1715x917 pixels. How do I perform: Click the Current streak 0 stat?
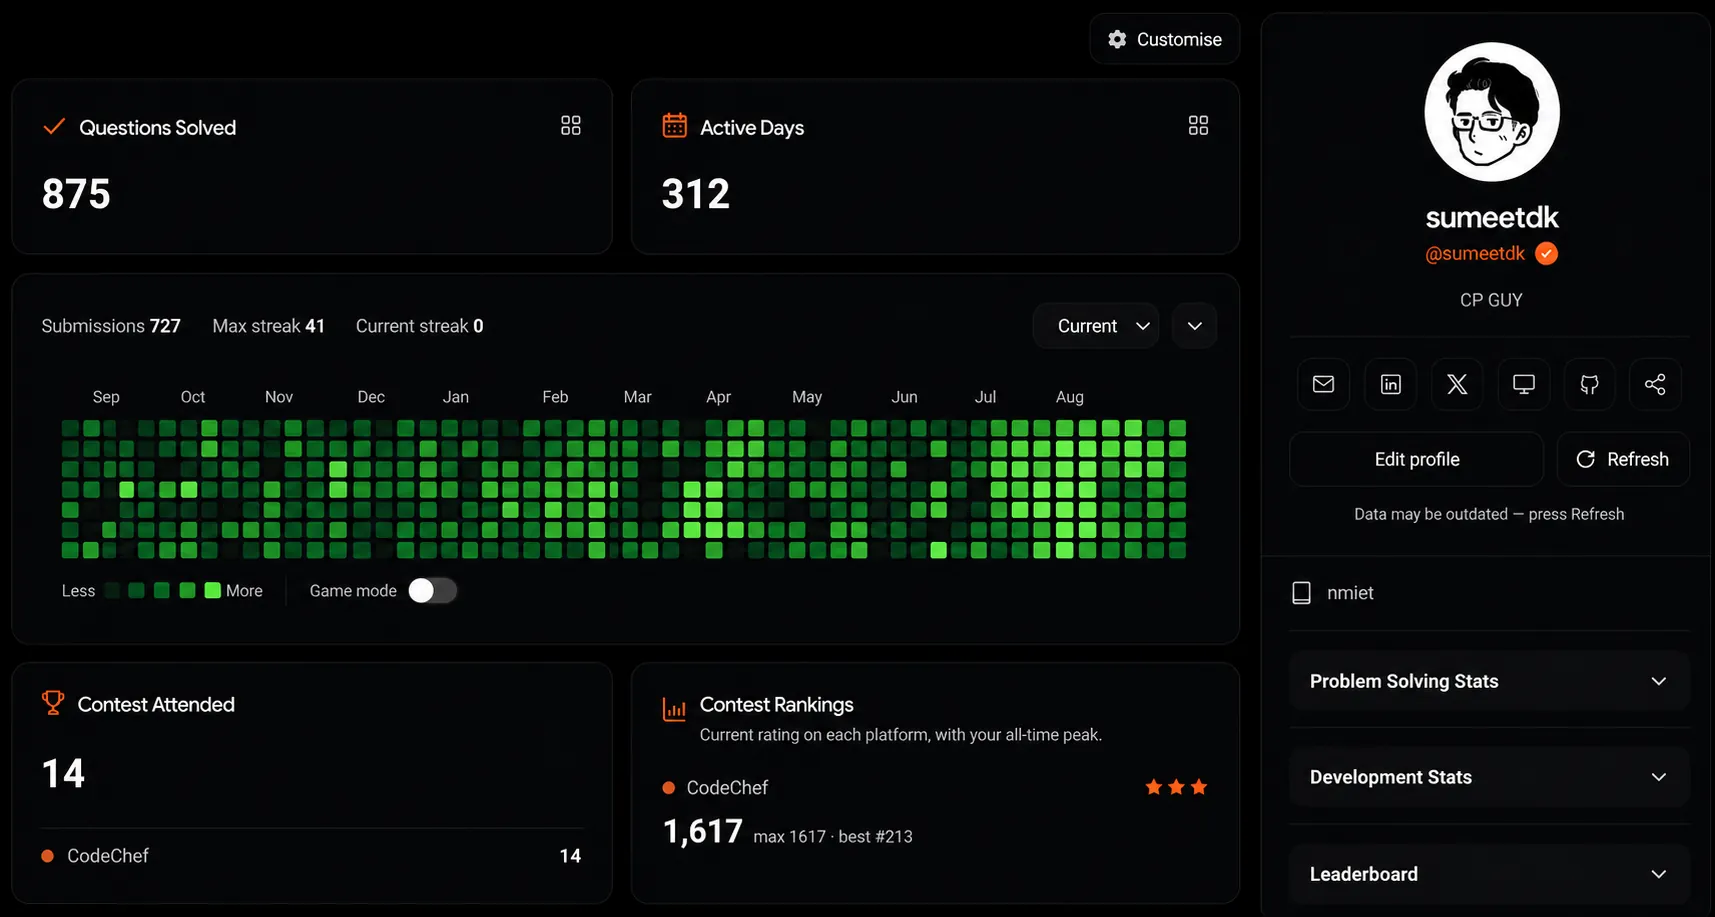[420, 326]
